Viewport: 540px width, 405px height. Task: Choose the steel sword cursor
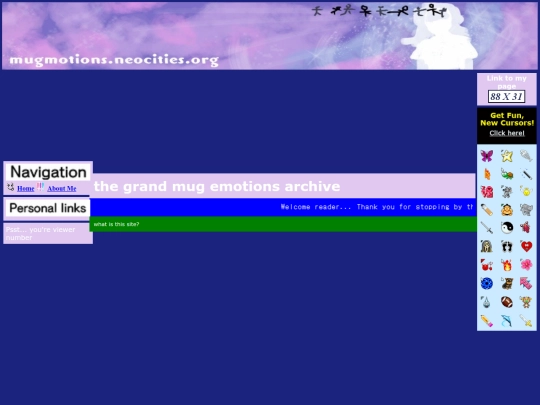coord(487,228)
